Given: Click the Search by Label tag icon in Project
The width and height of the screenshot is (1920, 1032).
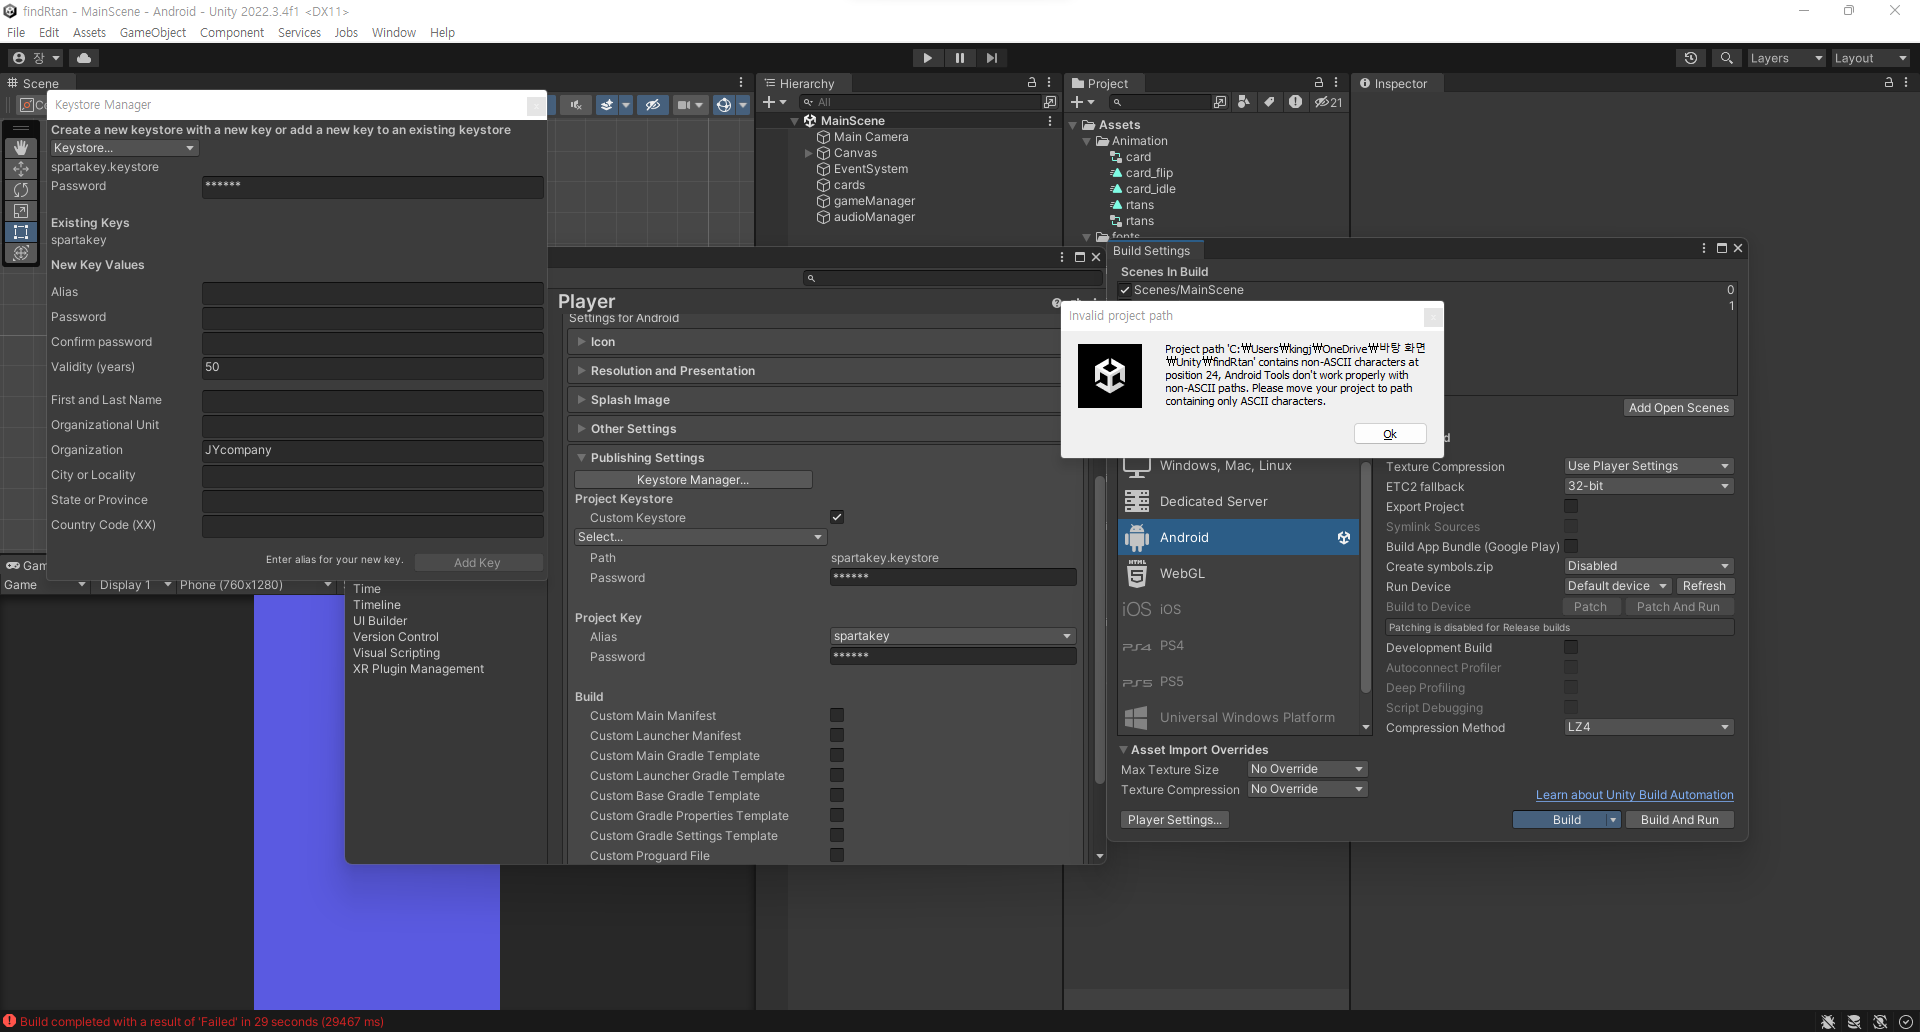Looking at the screenshot, I should point(1269,102).
